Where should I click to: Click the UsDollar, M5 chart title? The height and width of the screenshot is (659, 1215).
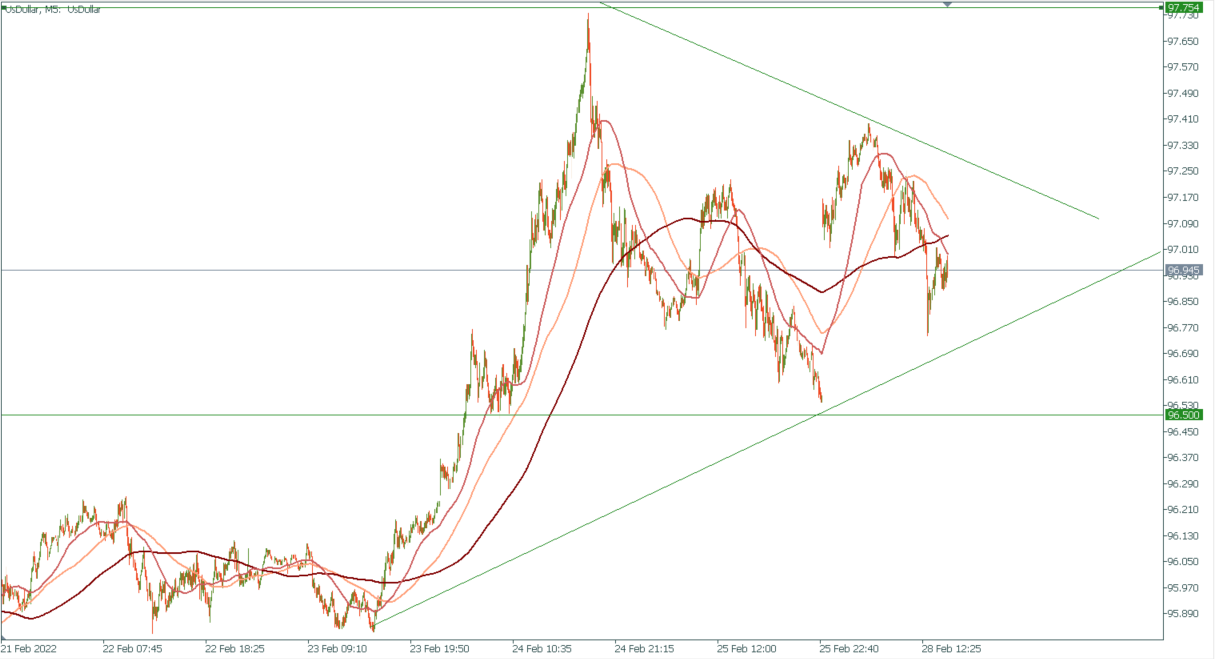point(52,9)
